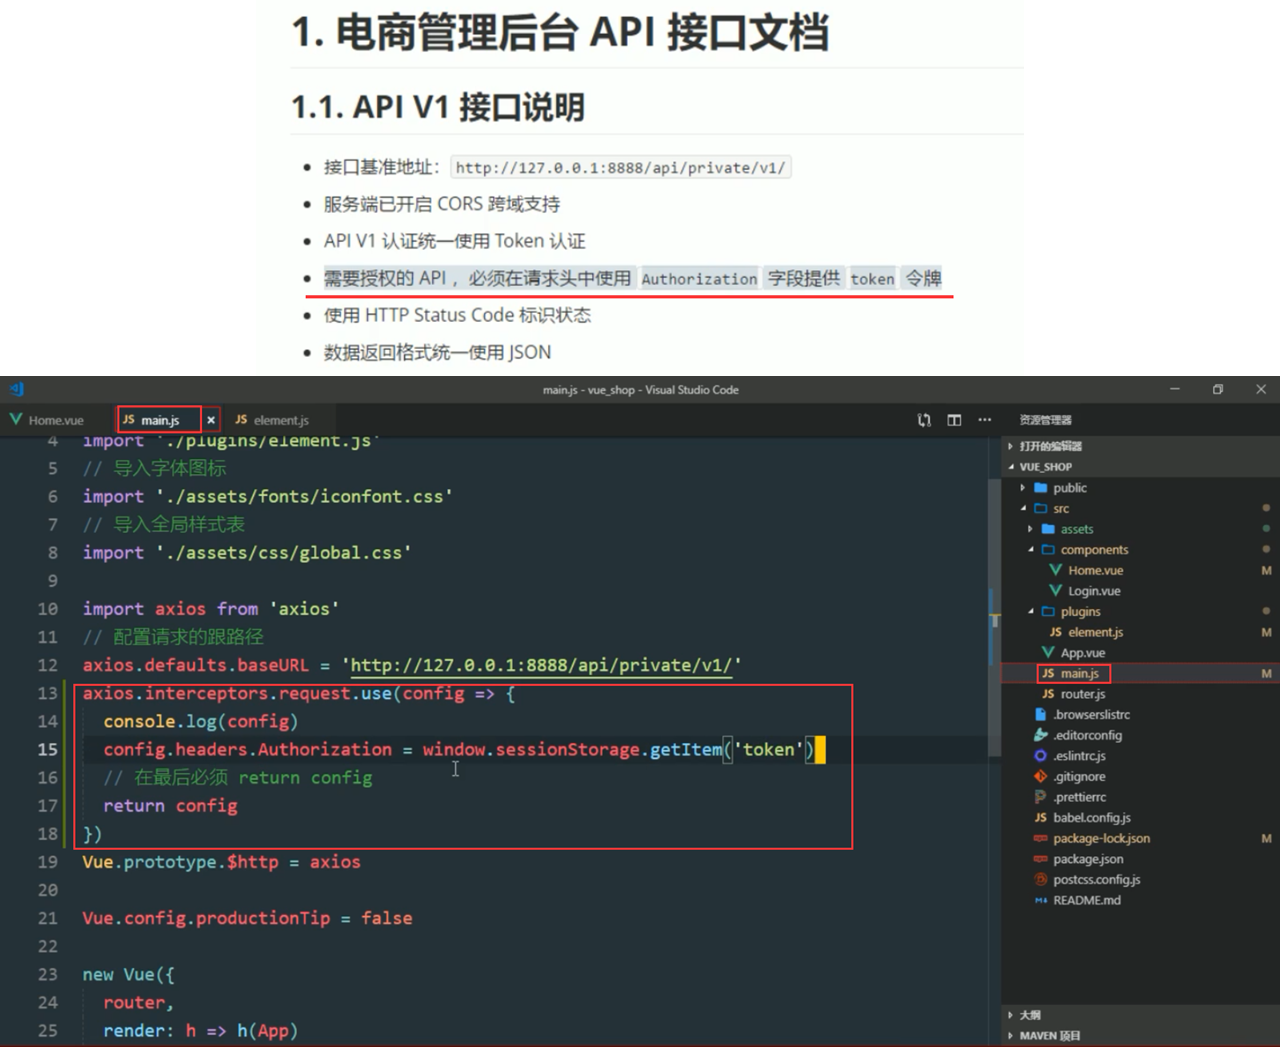Open the .editorconfig file

pos(1087,735)
